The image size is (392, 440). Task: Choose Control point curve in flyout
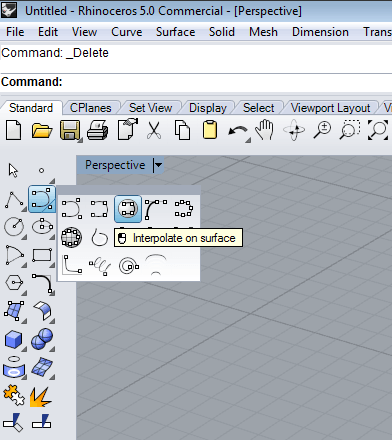pos(71,209)
